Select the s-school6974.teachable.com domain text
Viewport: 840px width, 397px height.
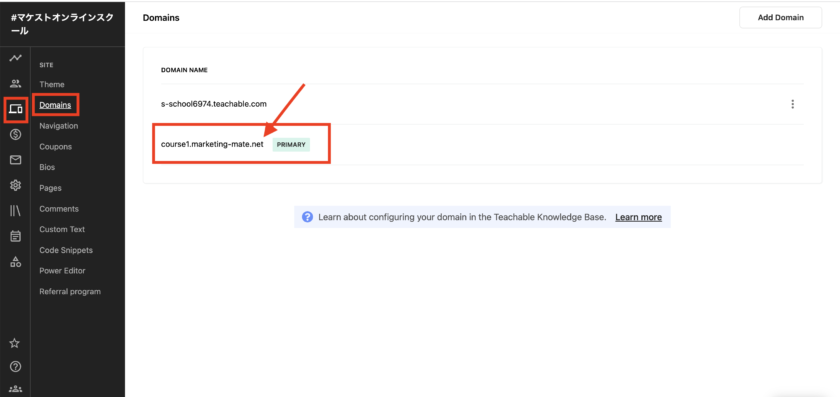(x=214, y=104)
